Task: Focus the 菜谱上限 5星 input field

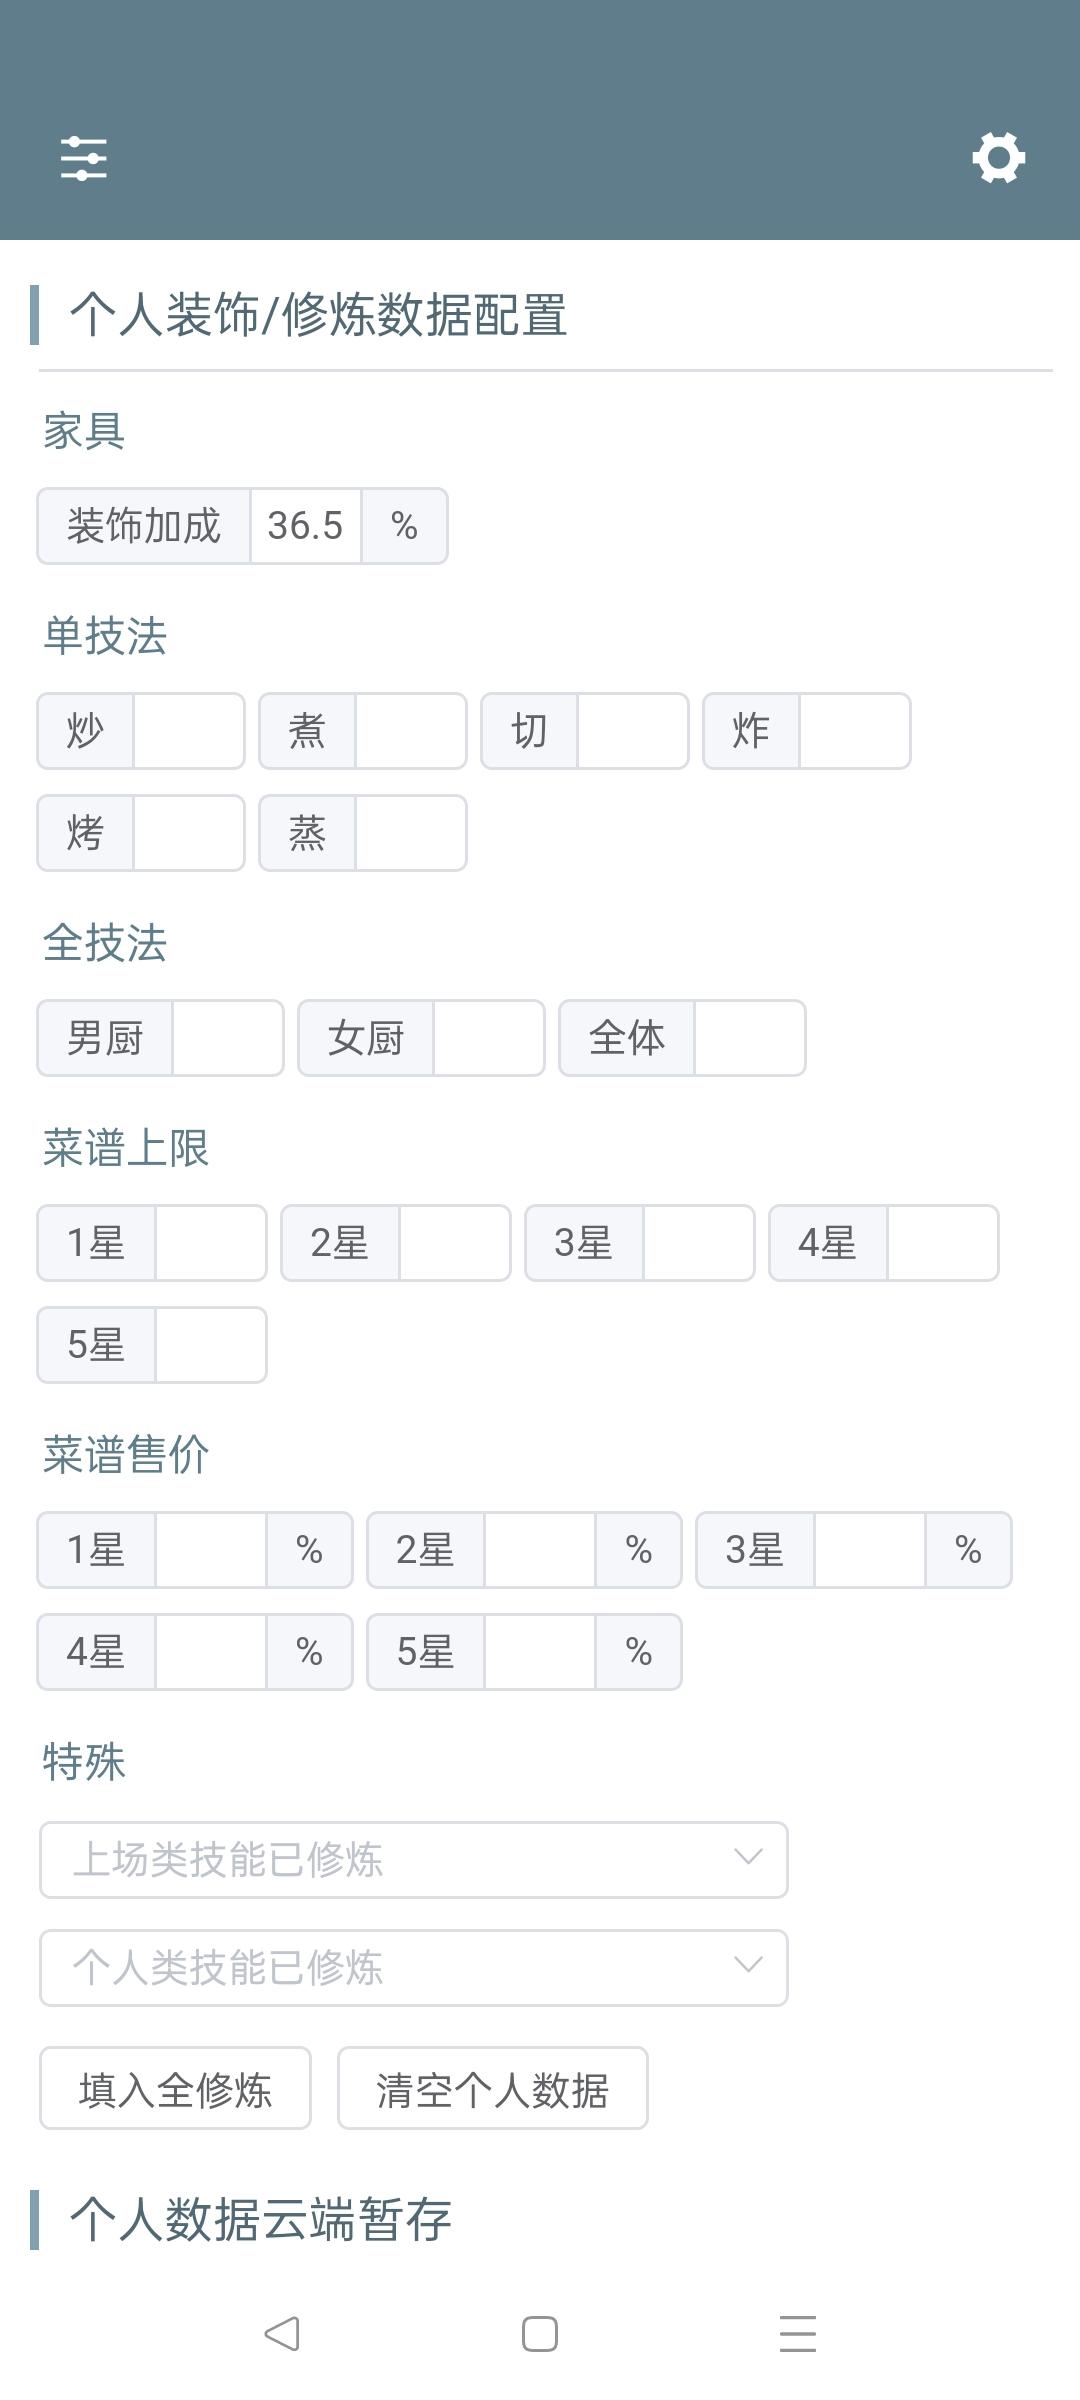Action: 210,1345
